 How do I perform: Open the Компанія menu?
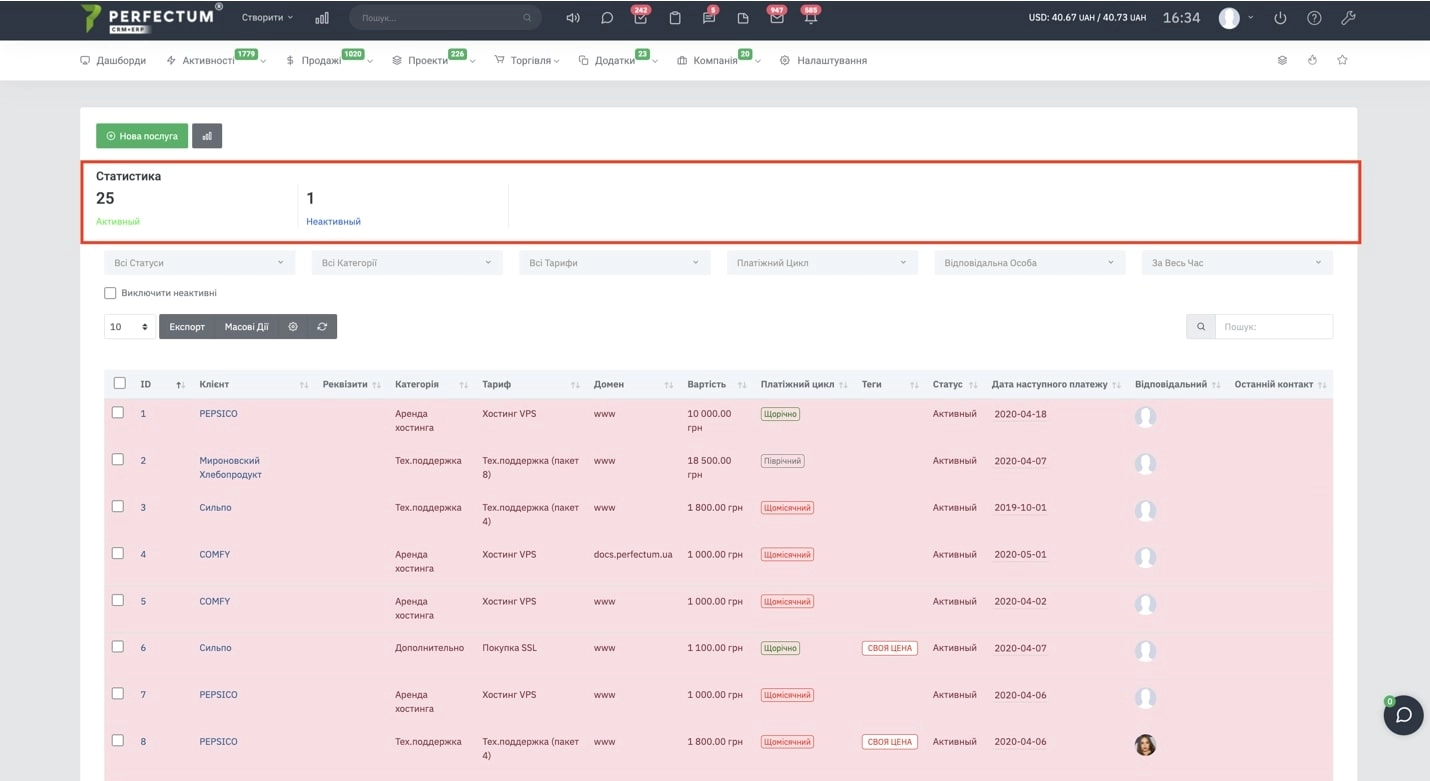pyautogui.click(x=719, y=60)
